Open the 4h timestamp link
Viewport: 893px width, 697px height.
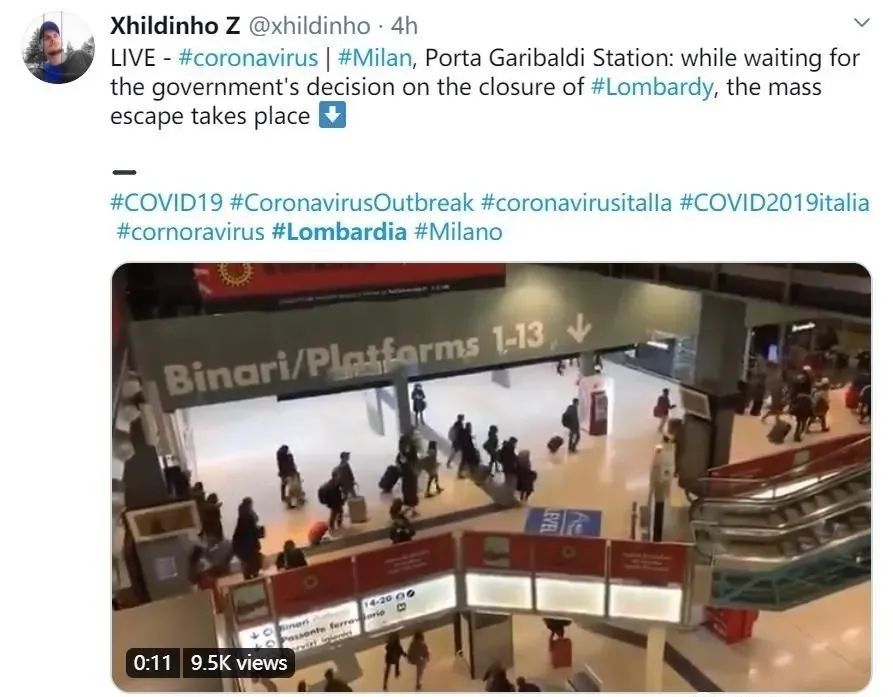click(x=404, y=26)
